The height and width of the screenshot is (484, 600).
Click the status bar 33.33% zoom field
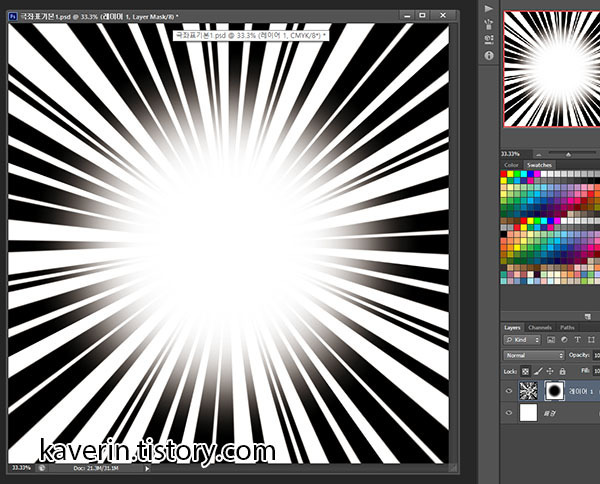21,468
